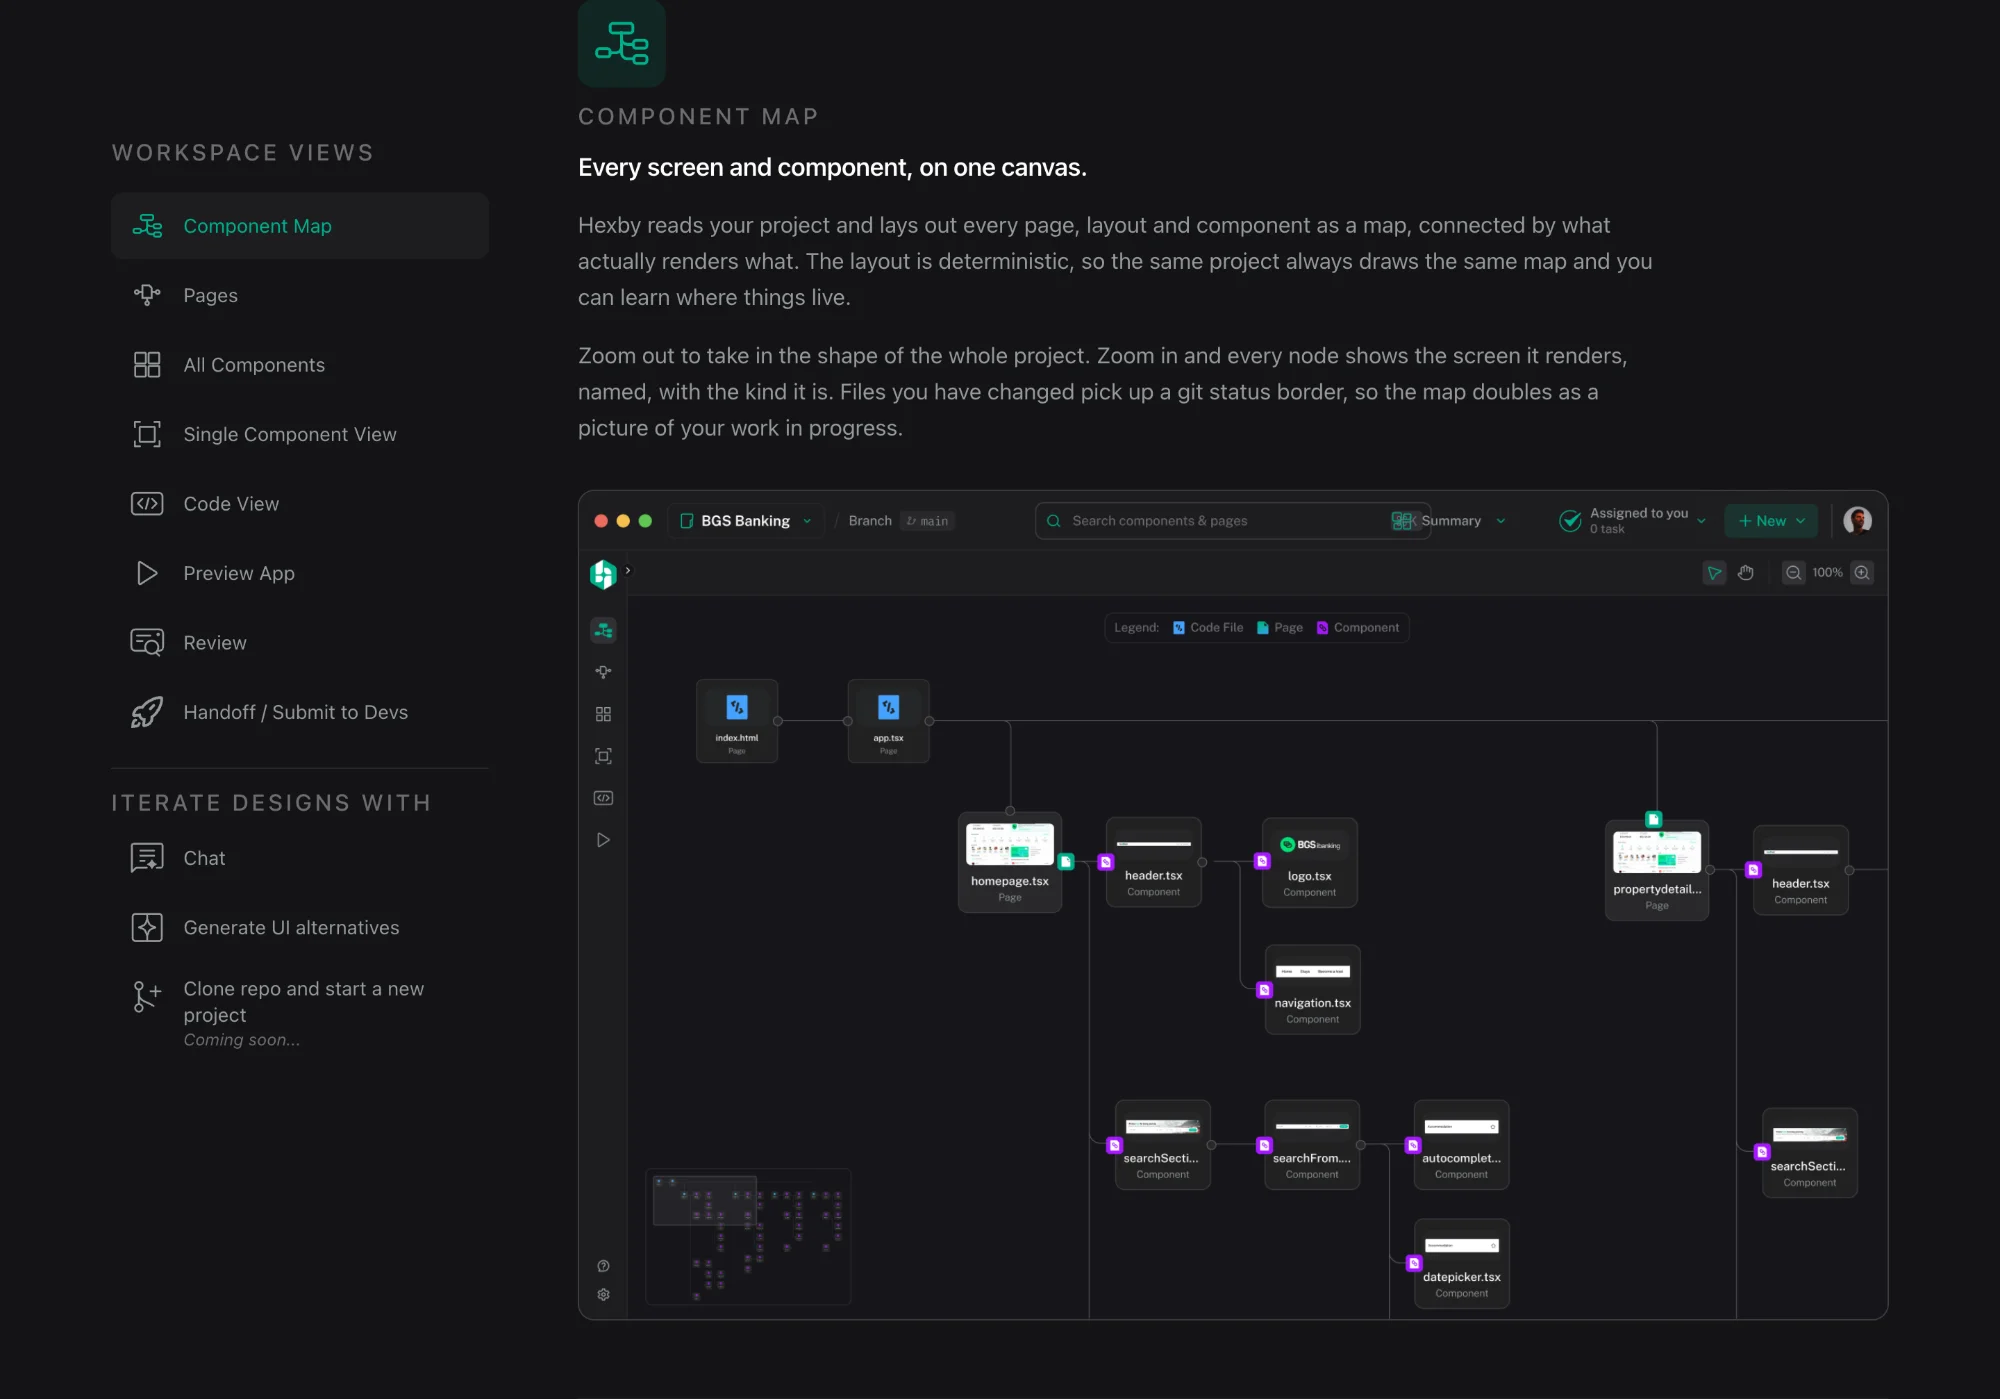Click the large Component Map header icon
This screenshot has height=1399, width=2000.
(622, 43)
